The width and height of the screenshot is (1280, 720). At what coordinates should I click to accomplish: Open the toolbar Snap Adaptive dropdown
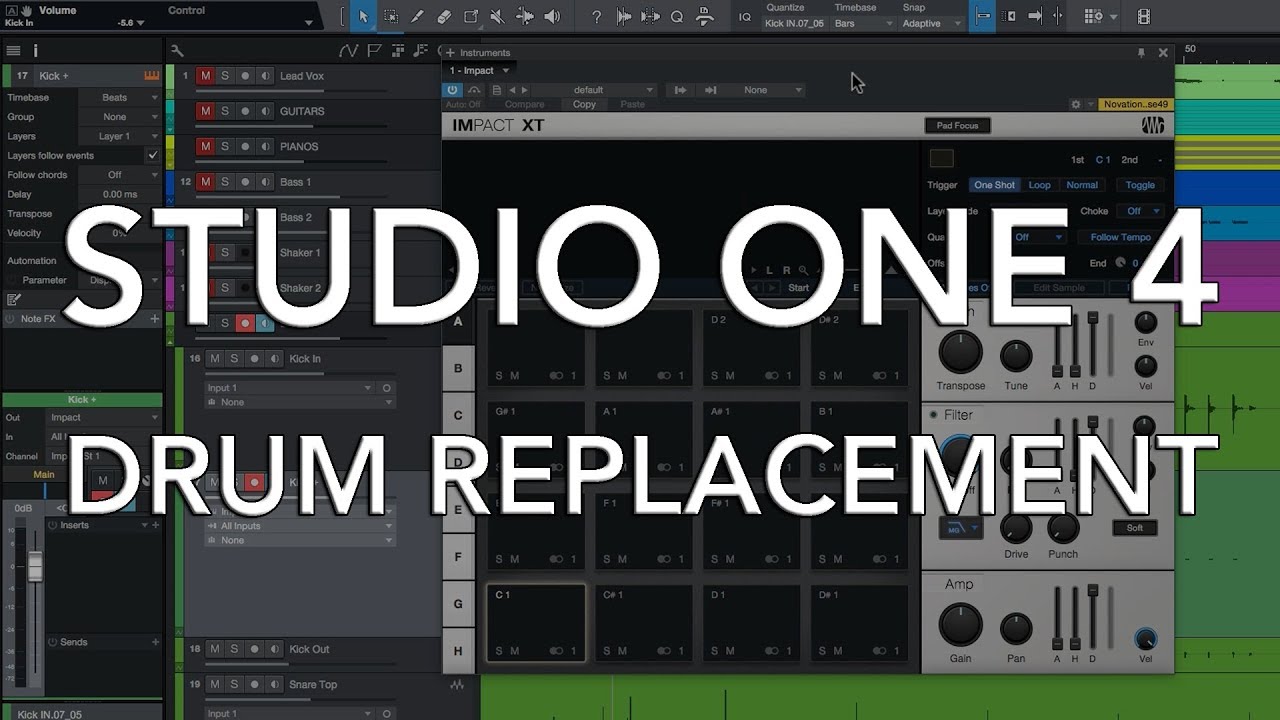932,23
